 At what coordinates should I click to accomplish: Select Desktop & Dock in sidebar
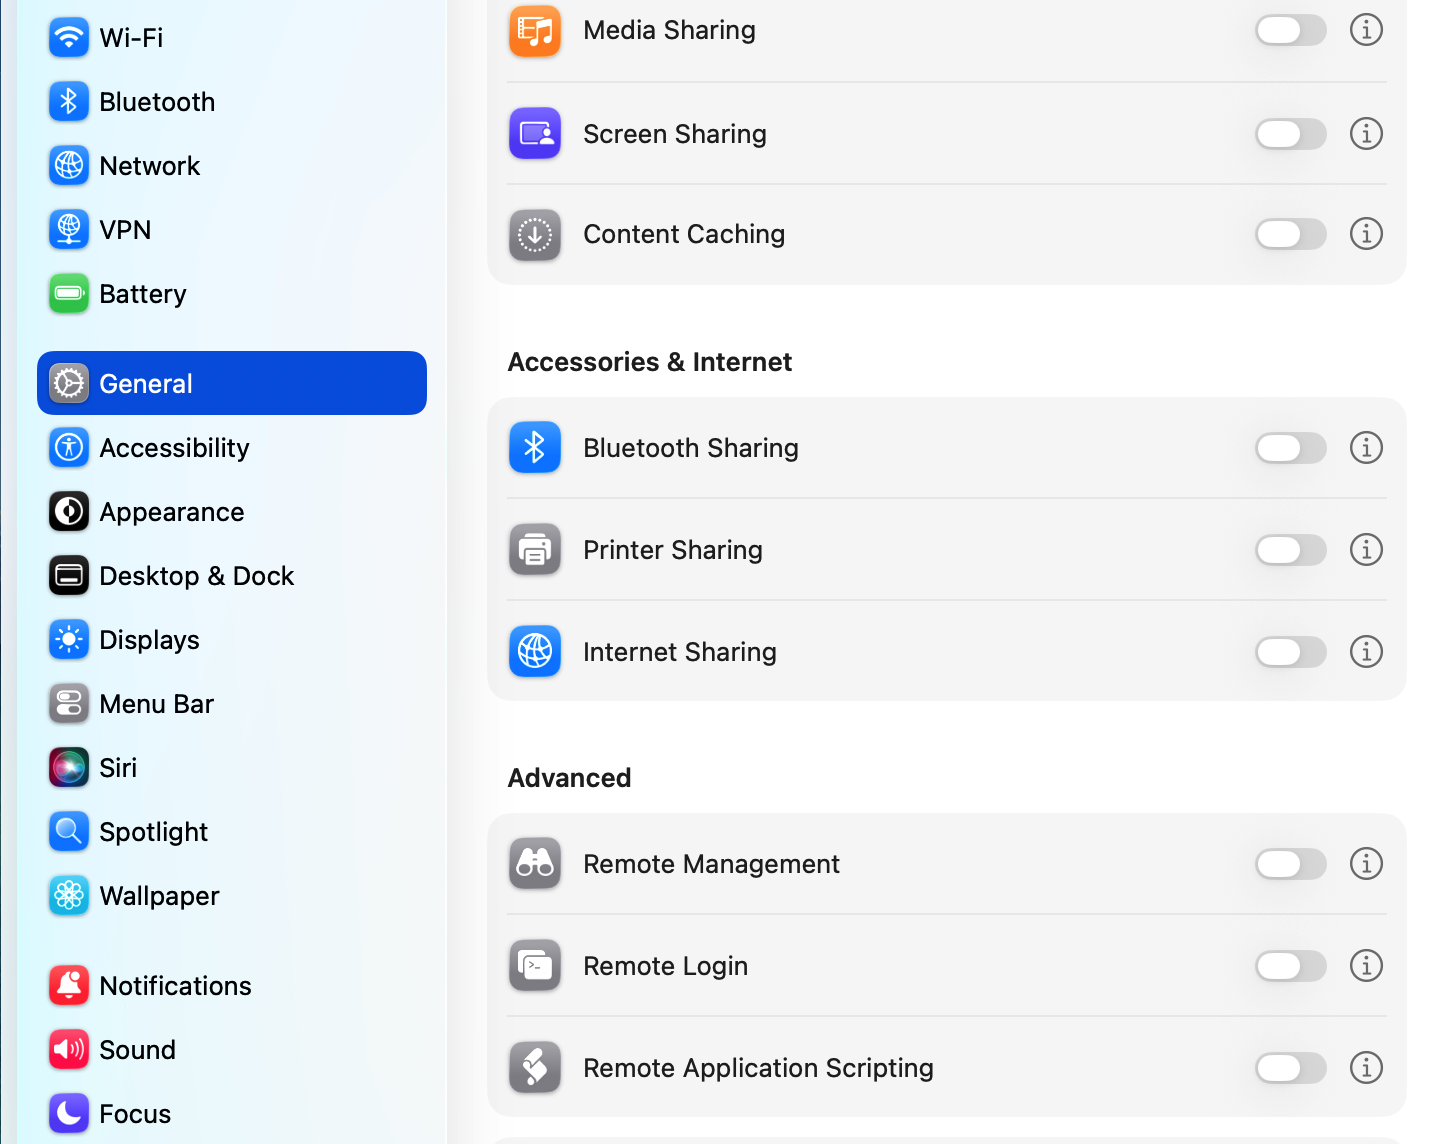[x=196, y=576]
